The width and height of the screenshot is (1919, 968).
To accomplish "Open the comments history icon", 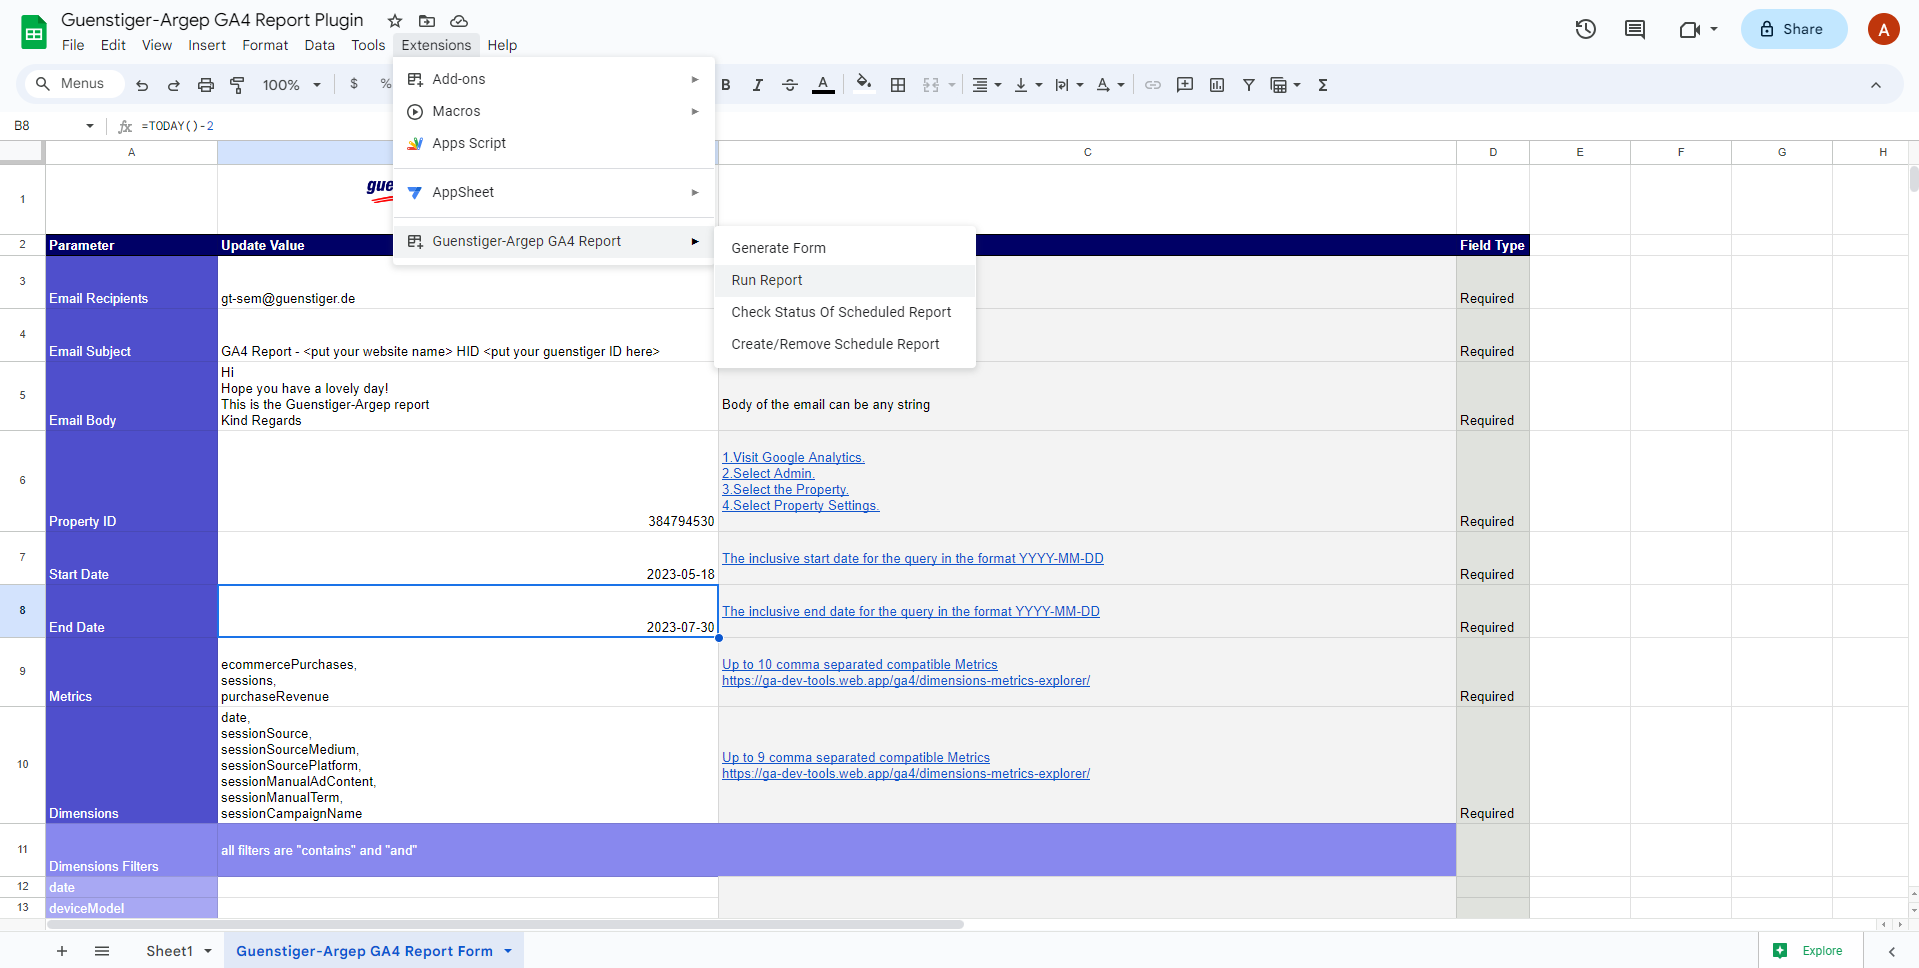I will click(x=1635, y=29).
